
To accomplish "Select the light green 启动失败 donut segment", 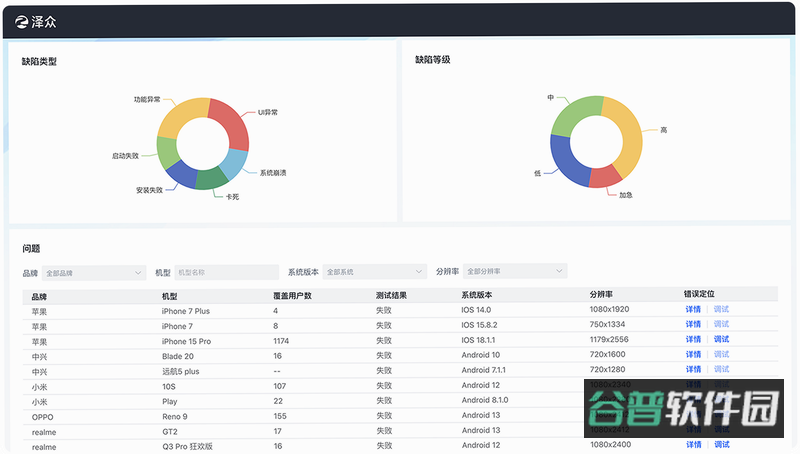I will pyautogui.click(x=167, y=152).
